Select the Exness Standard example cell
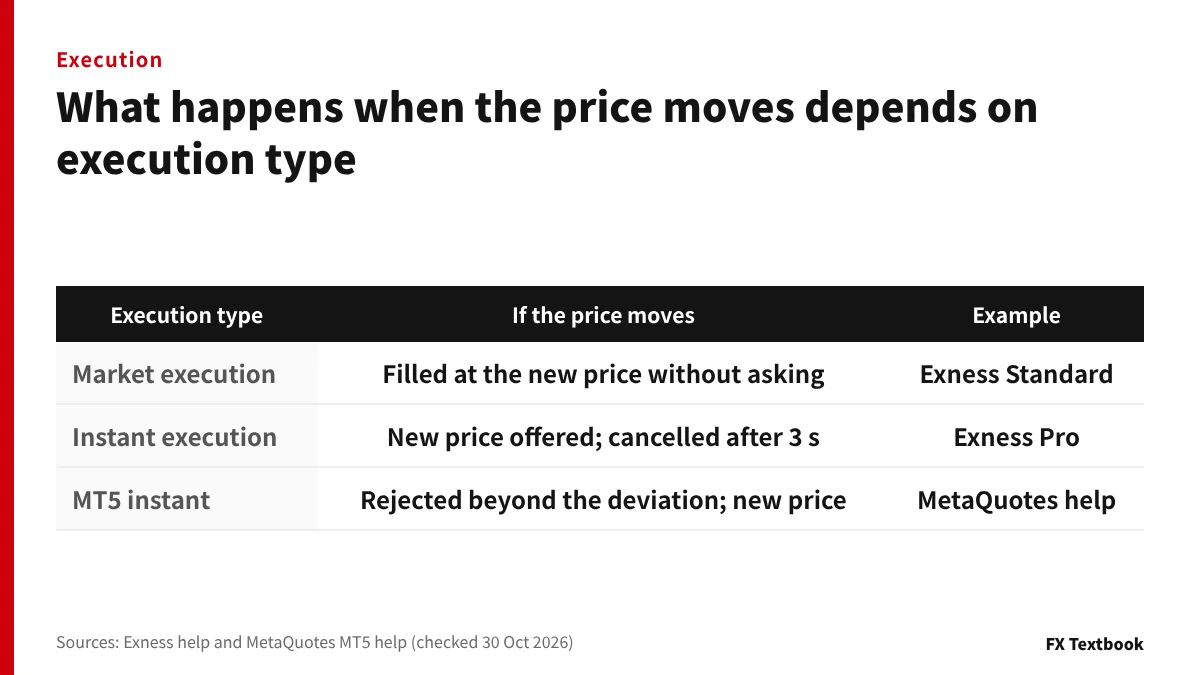 click(x=1016, y=374)
